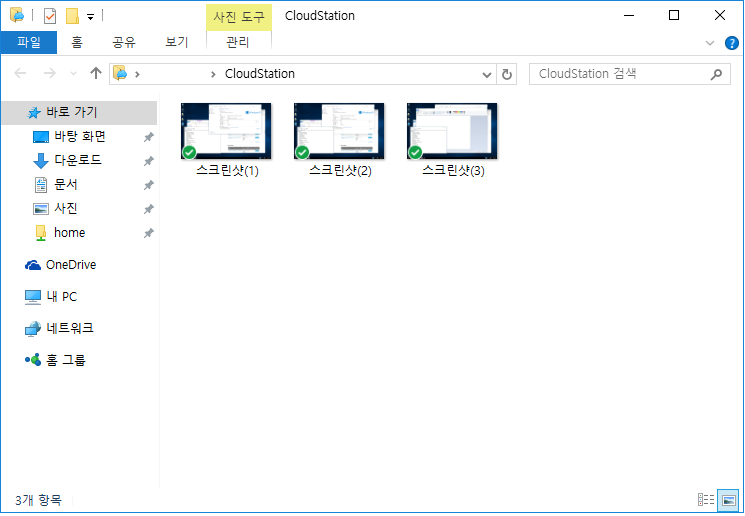Screen dimensions: 745x516
Task: Go forward with the forward arrow
Action: (x=49, y=73)
